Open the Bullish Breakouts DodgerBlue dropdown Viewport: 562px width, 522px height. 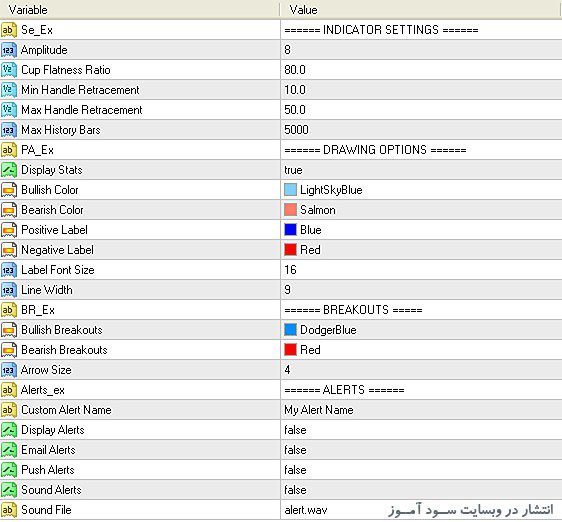click(x=421, y=330)
